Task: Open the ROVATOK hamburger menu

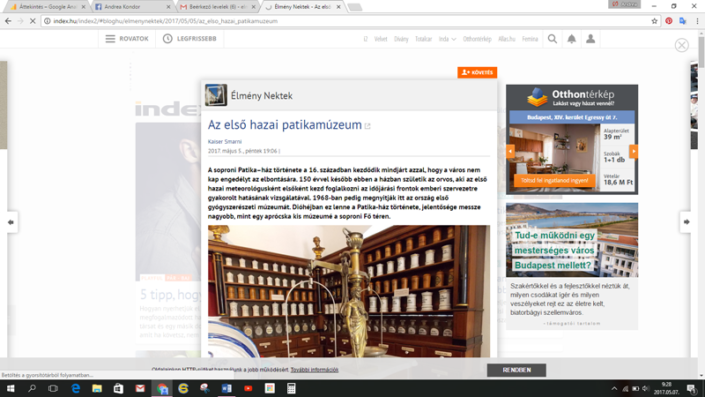Action: pyautogui.click(x=127, y=39)
